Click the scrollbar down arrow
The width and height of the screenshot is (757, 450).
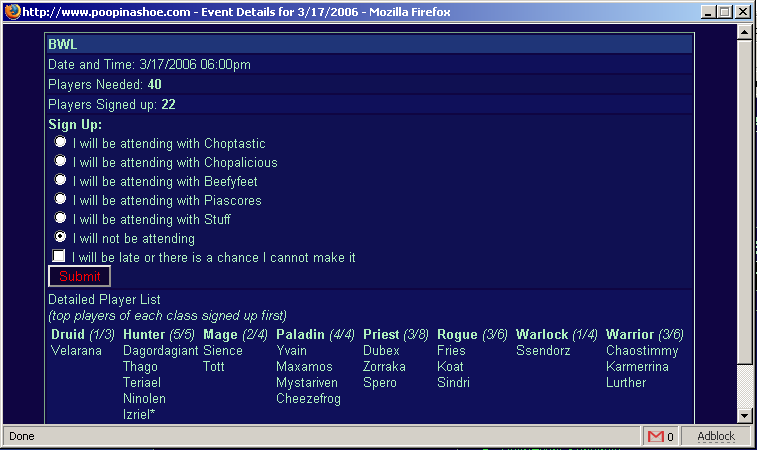[x=744, y=415]
